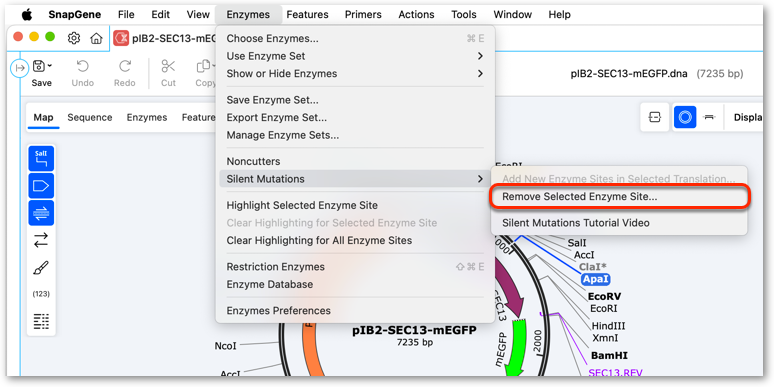The image size is (774, 387).
Task: Switch to the Enzymes view tab
Action: click(147, 117)
